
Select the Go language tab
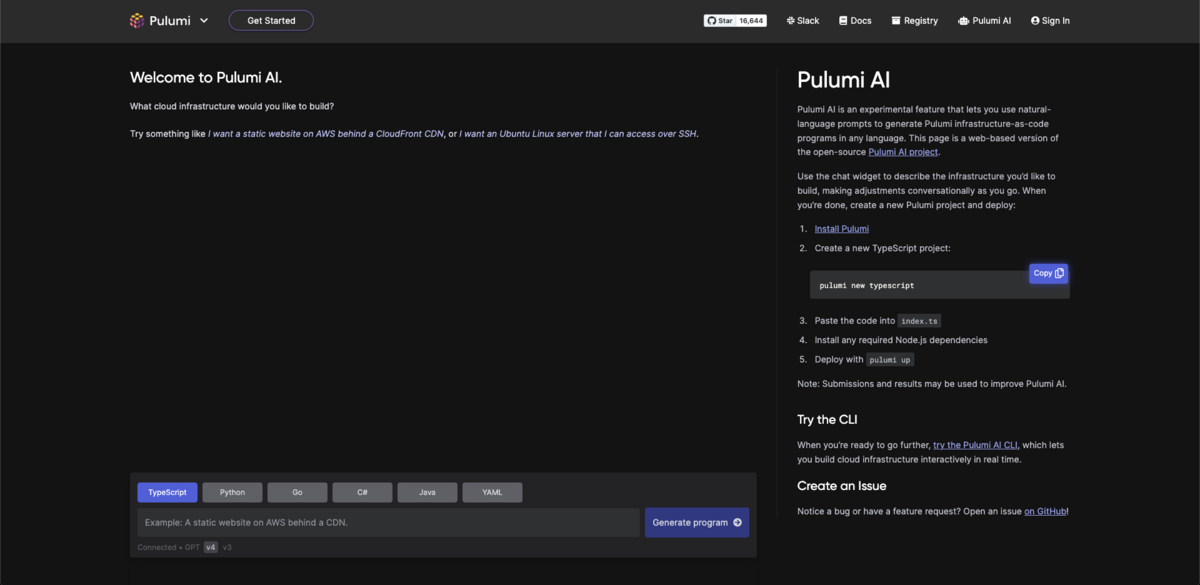click(x=297, y=492)
